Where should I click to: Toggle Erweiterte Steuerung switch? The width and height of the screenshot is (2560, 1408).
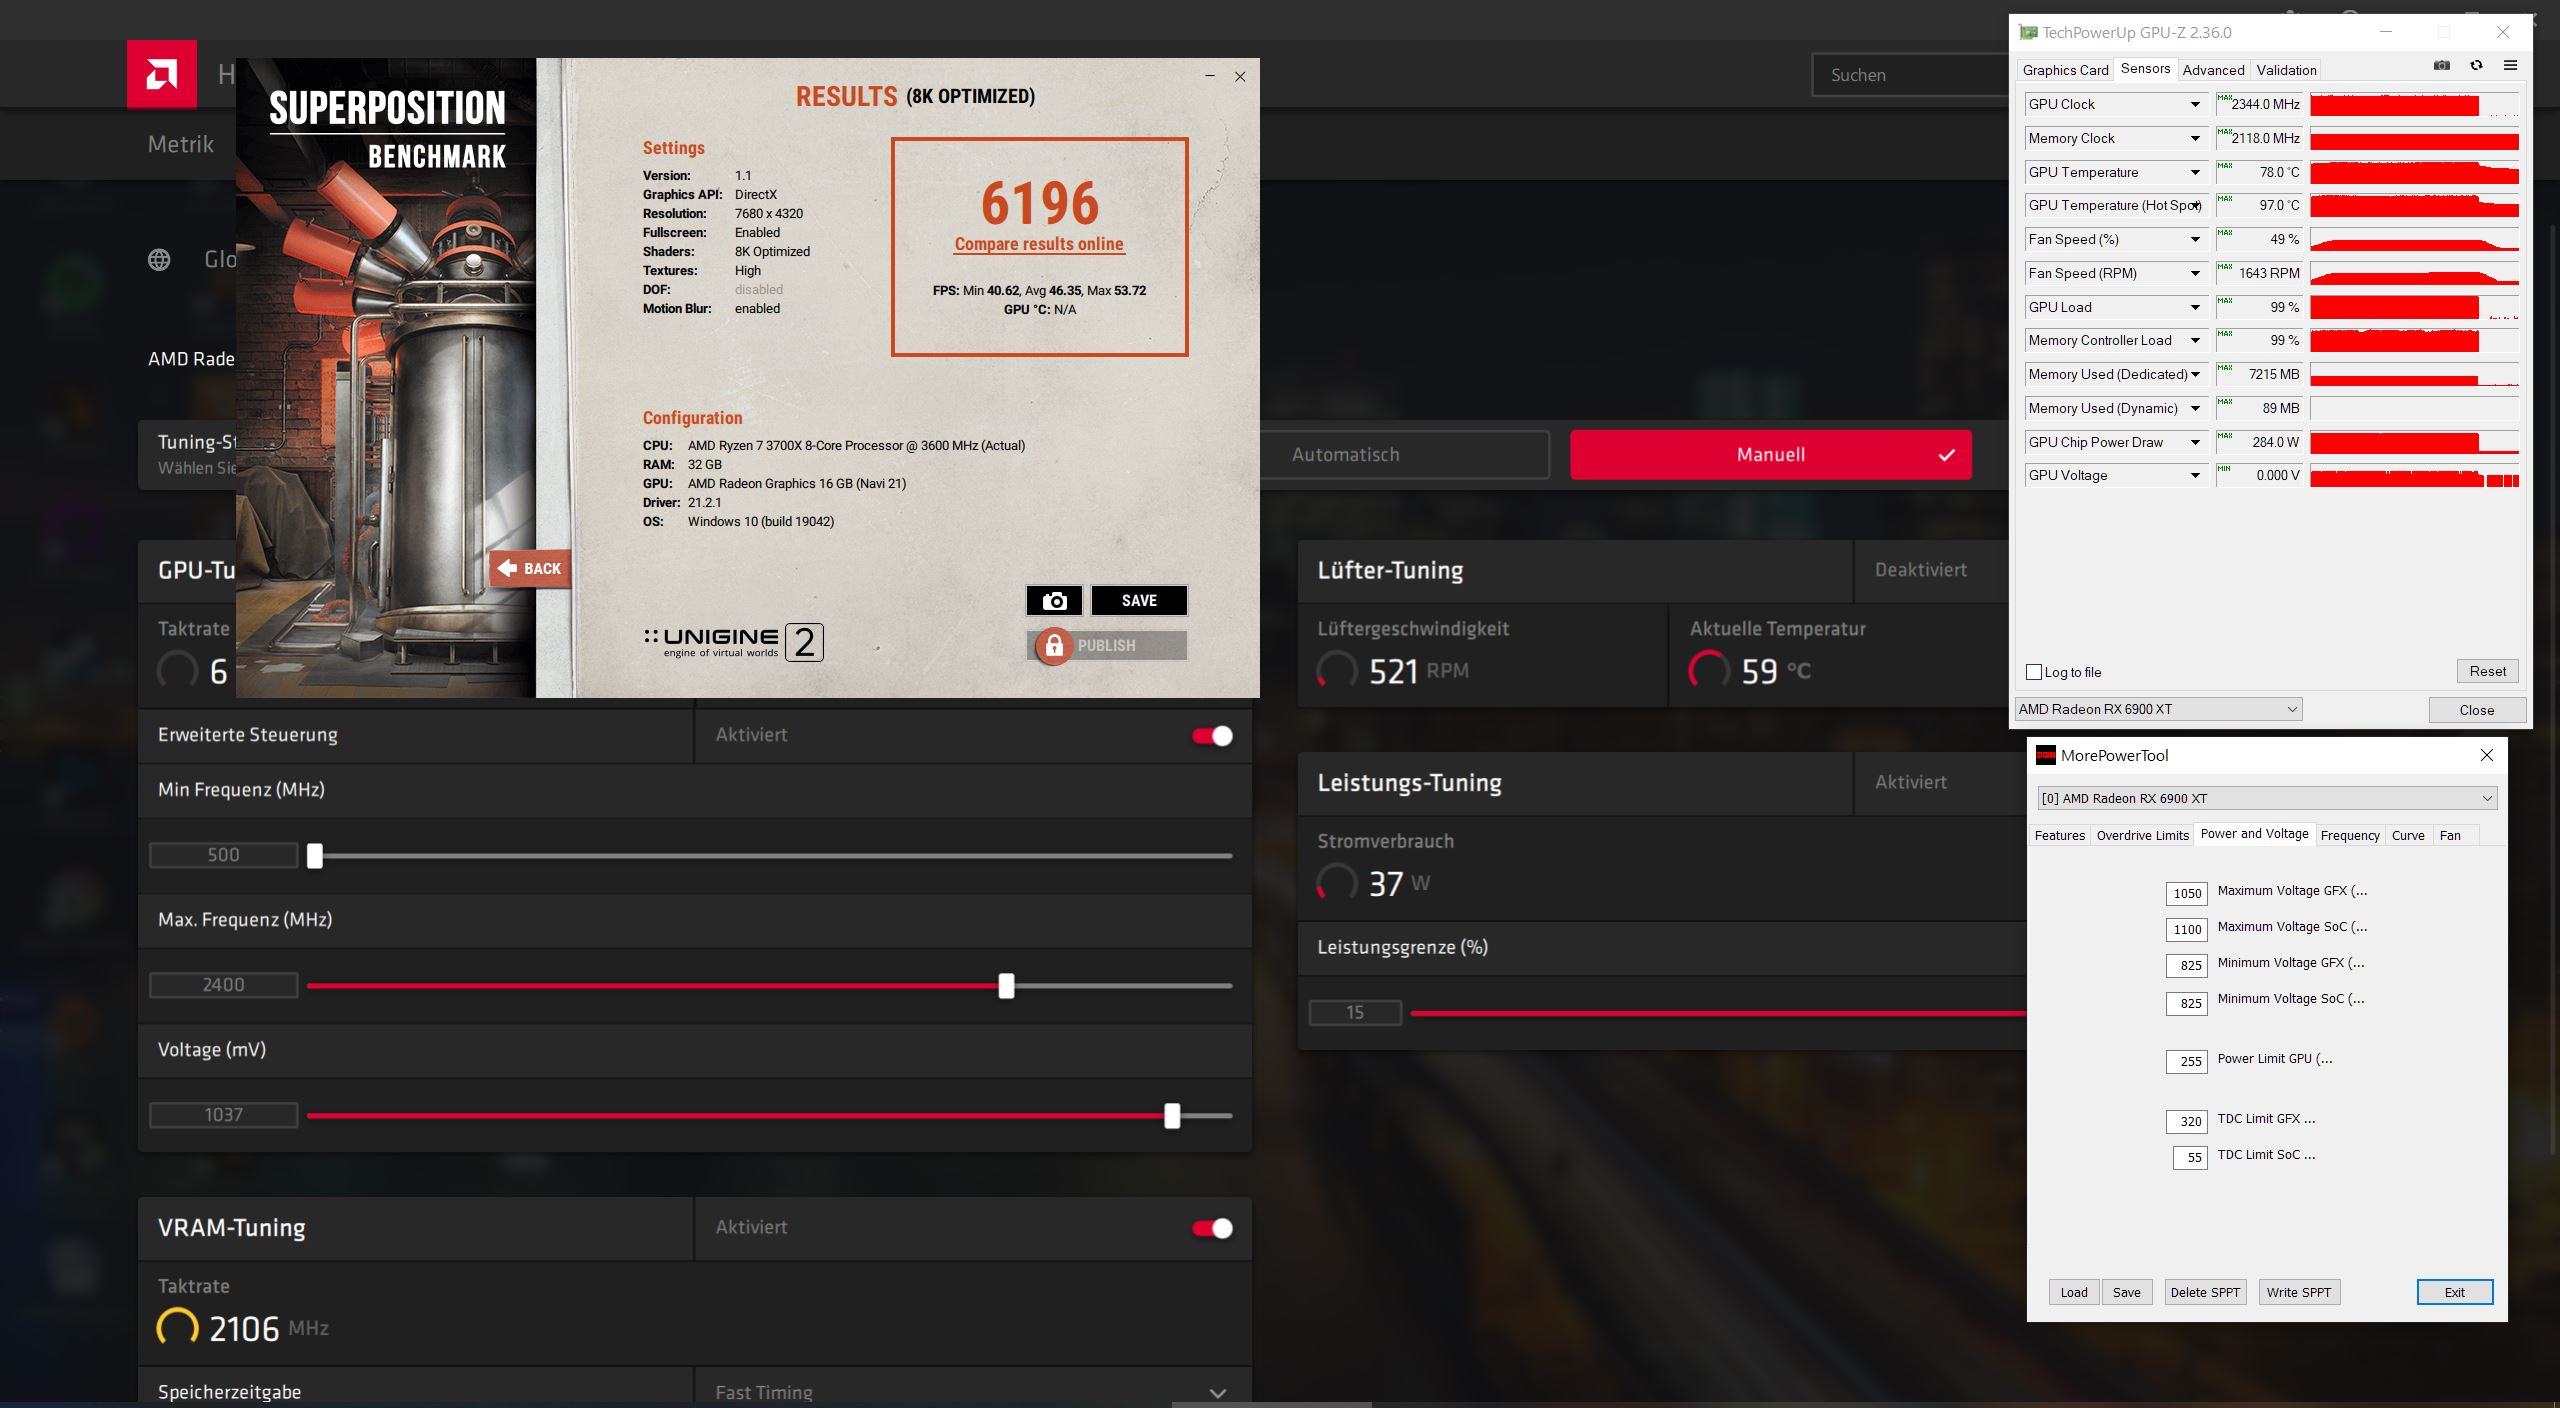(1212, 736)
